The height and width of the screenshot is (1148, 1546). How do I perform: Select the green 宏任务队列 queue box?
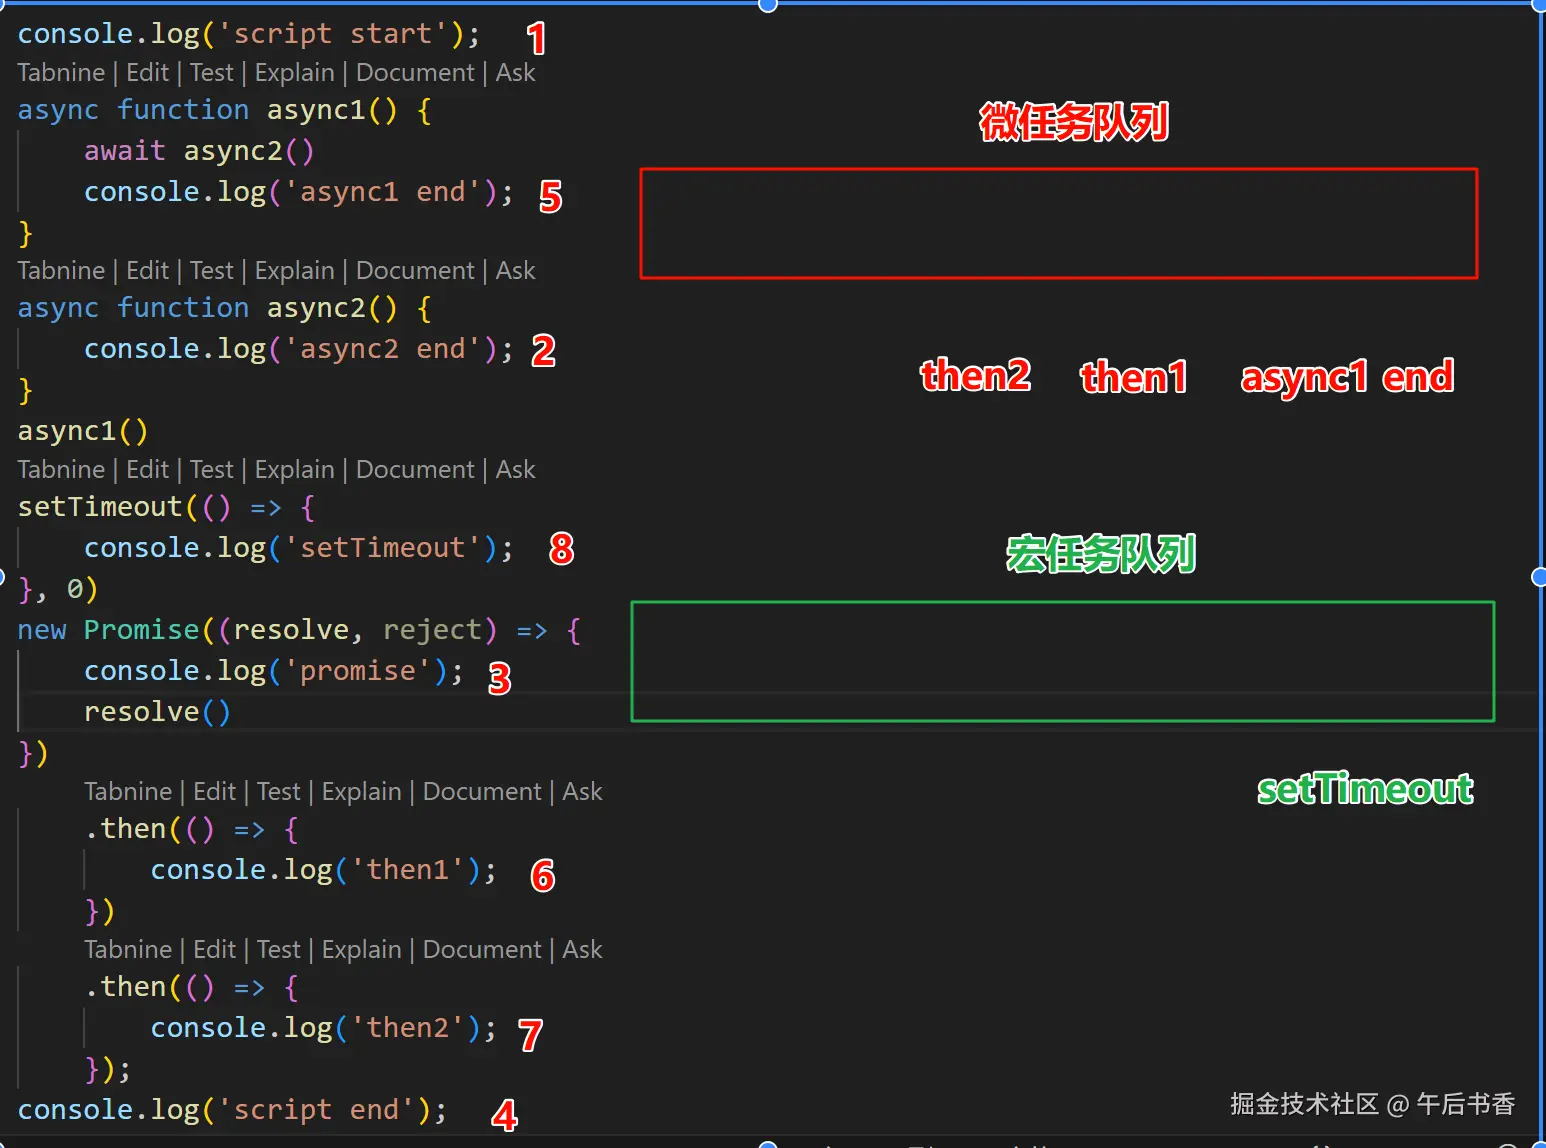click(x=1061, y=661)
